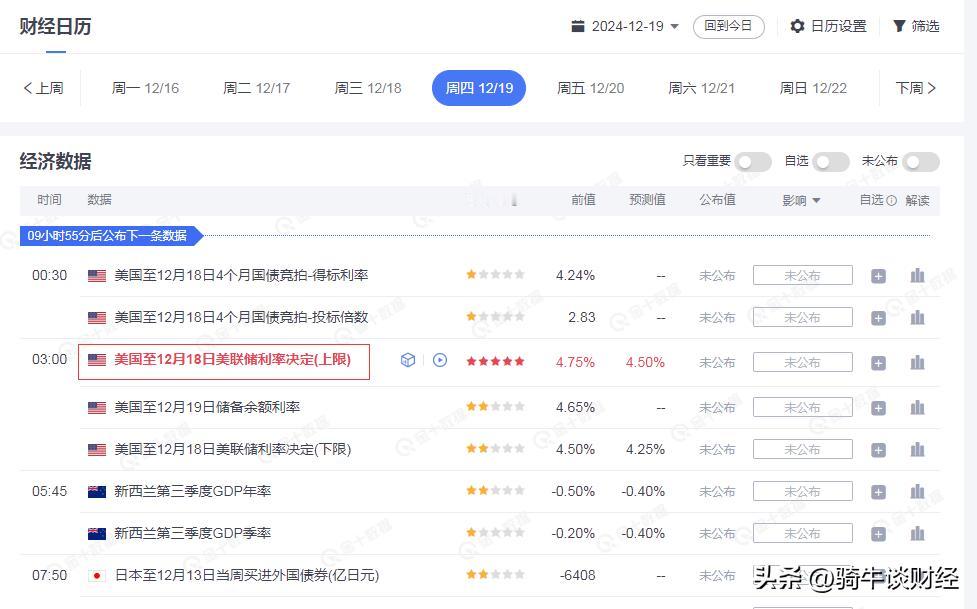Open 4个月国债竞拍-得标利率 entry

241,275
